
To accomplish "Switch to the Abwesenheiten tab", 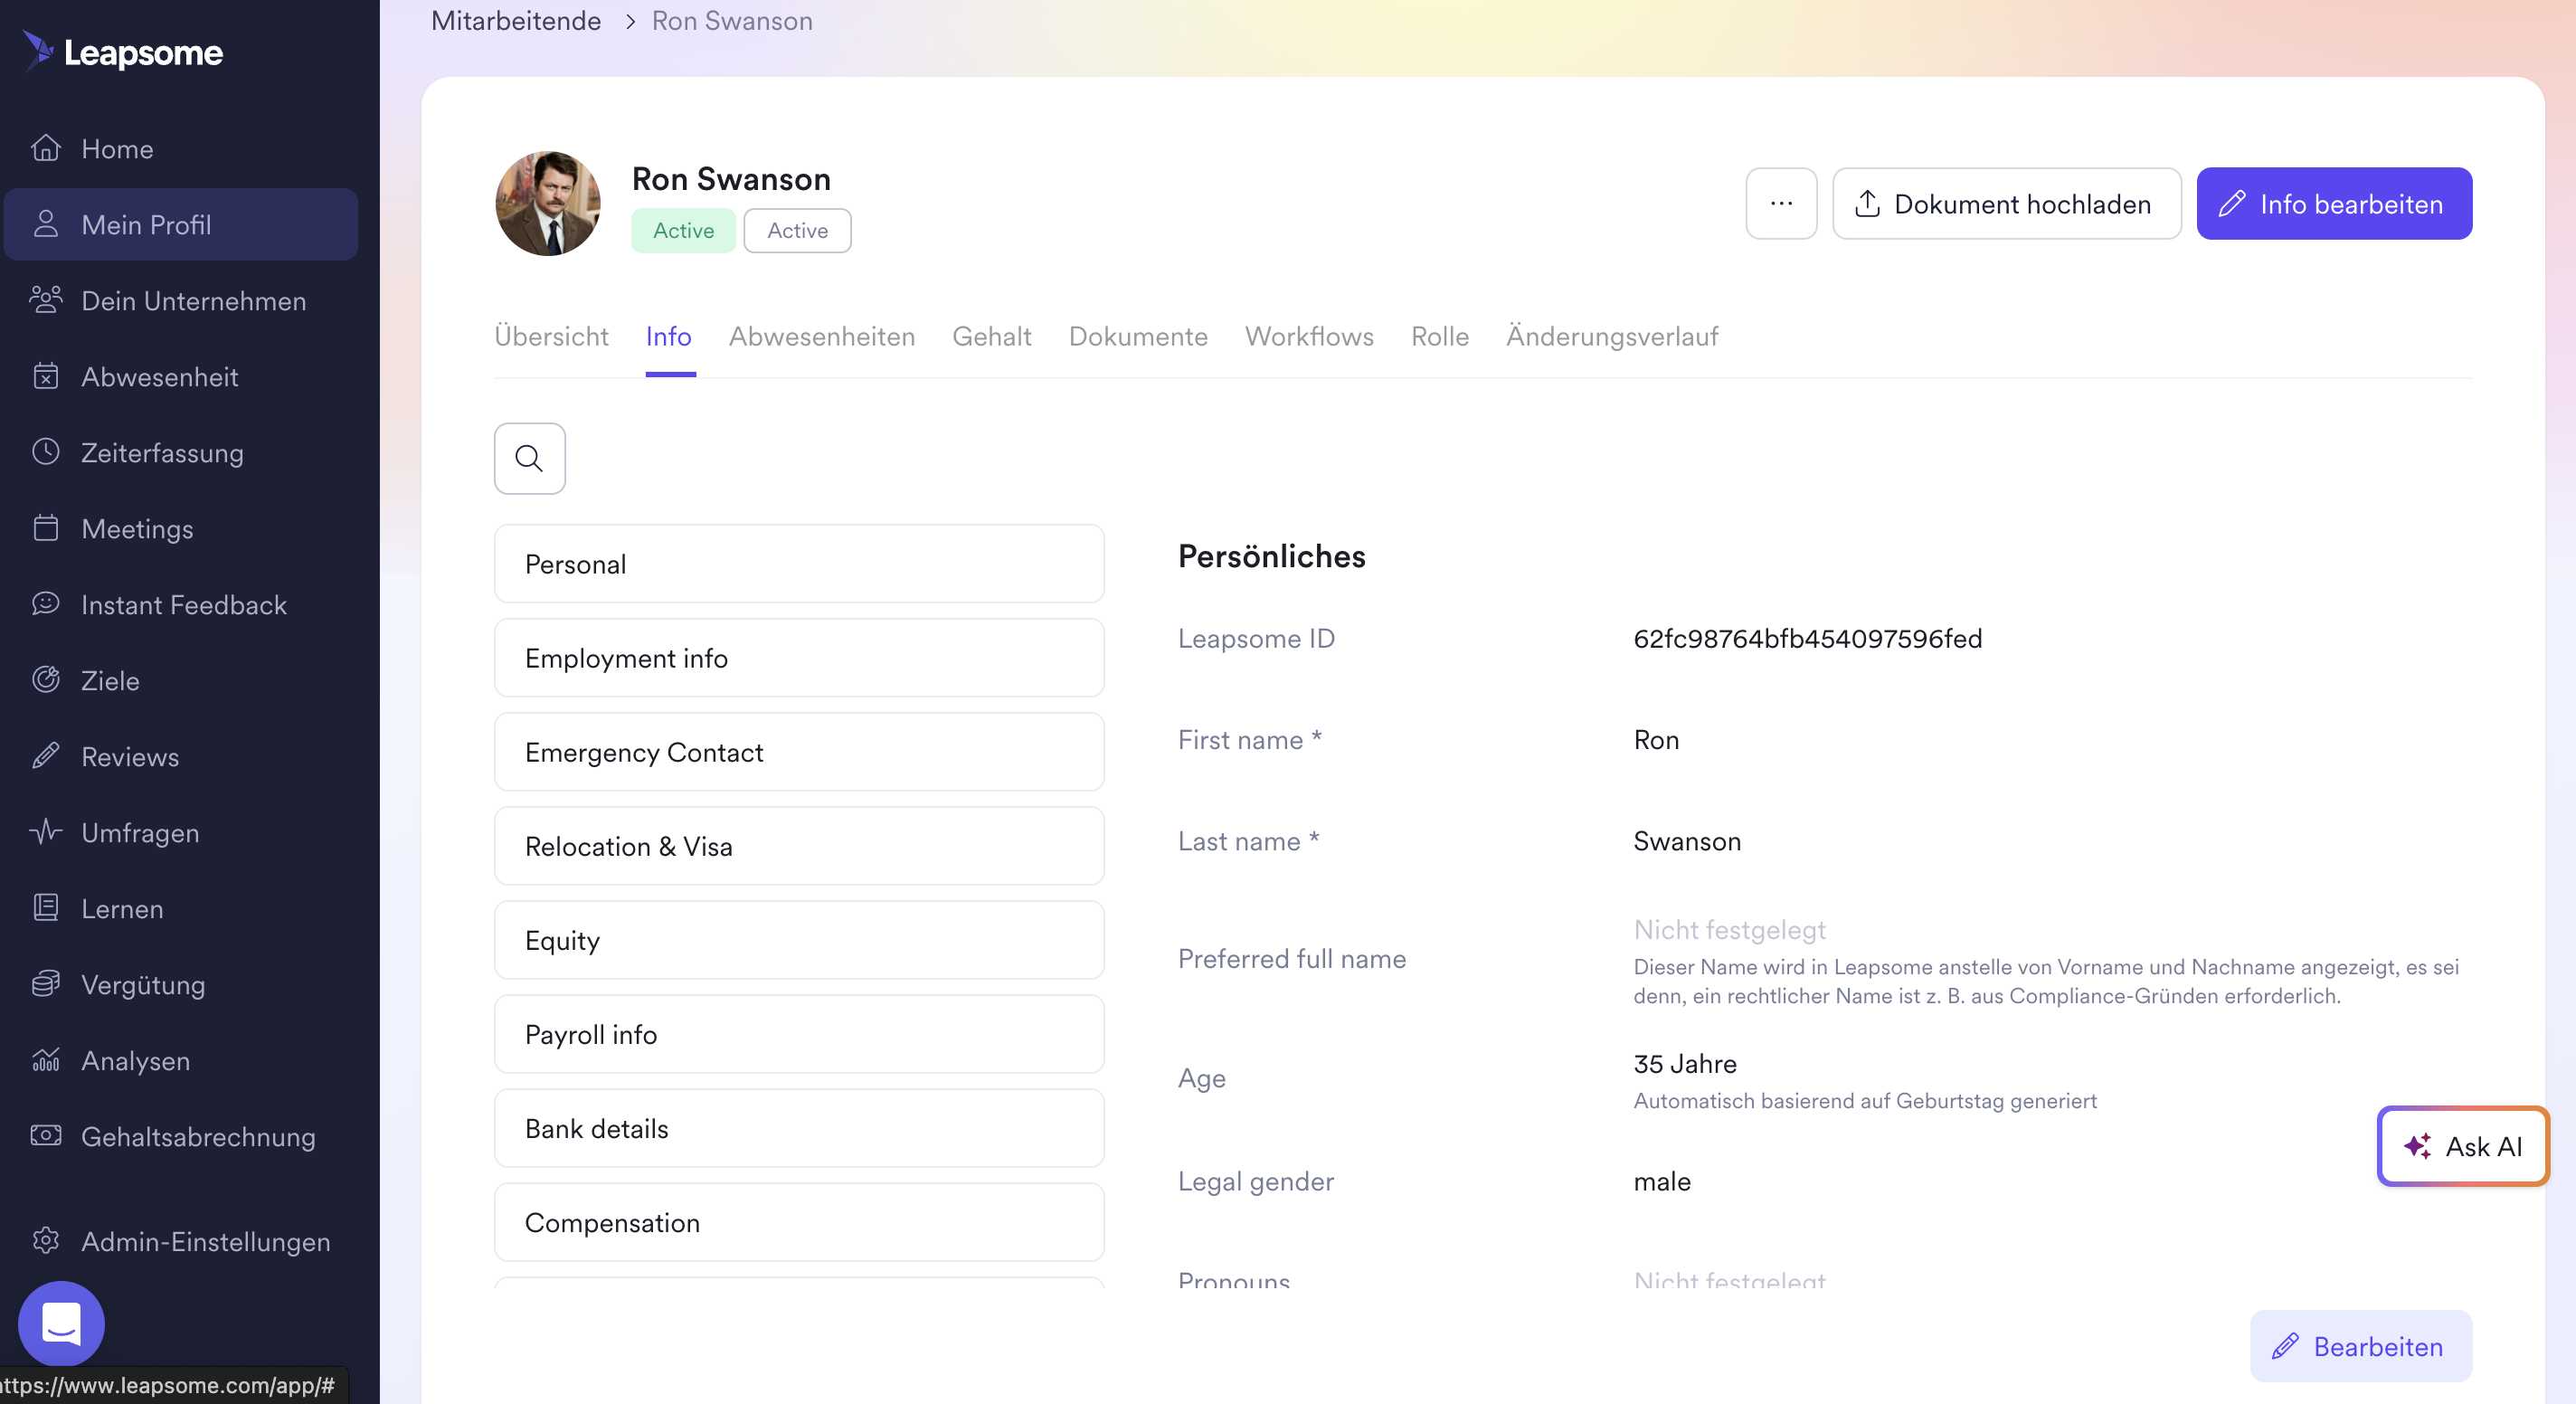I will pos(821,336).
